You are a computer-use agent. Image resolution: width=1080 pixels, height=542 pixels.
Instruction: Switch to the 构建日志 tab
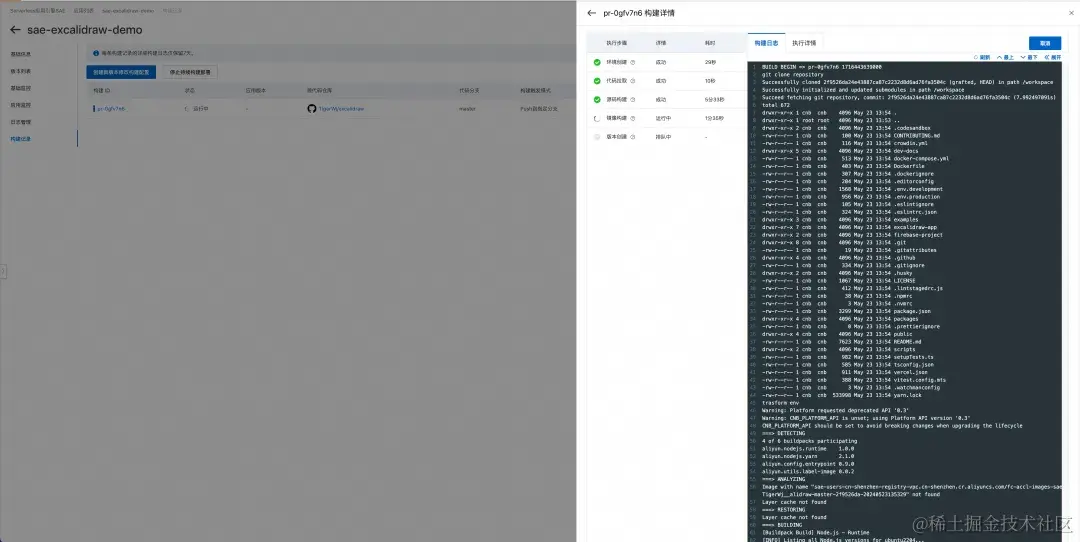(766, 43)
